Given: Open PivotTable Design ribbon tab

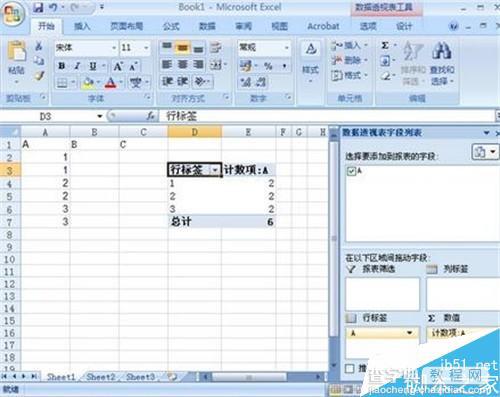Looking at the screenshot, I should coord(404,26).
